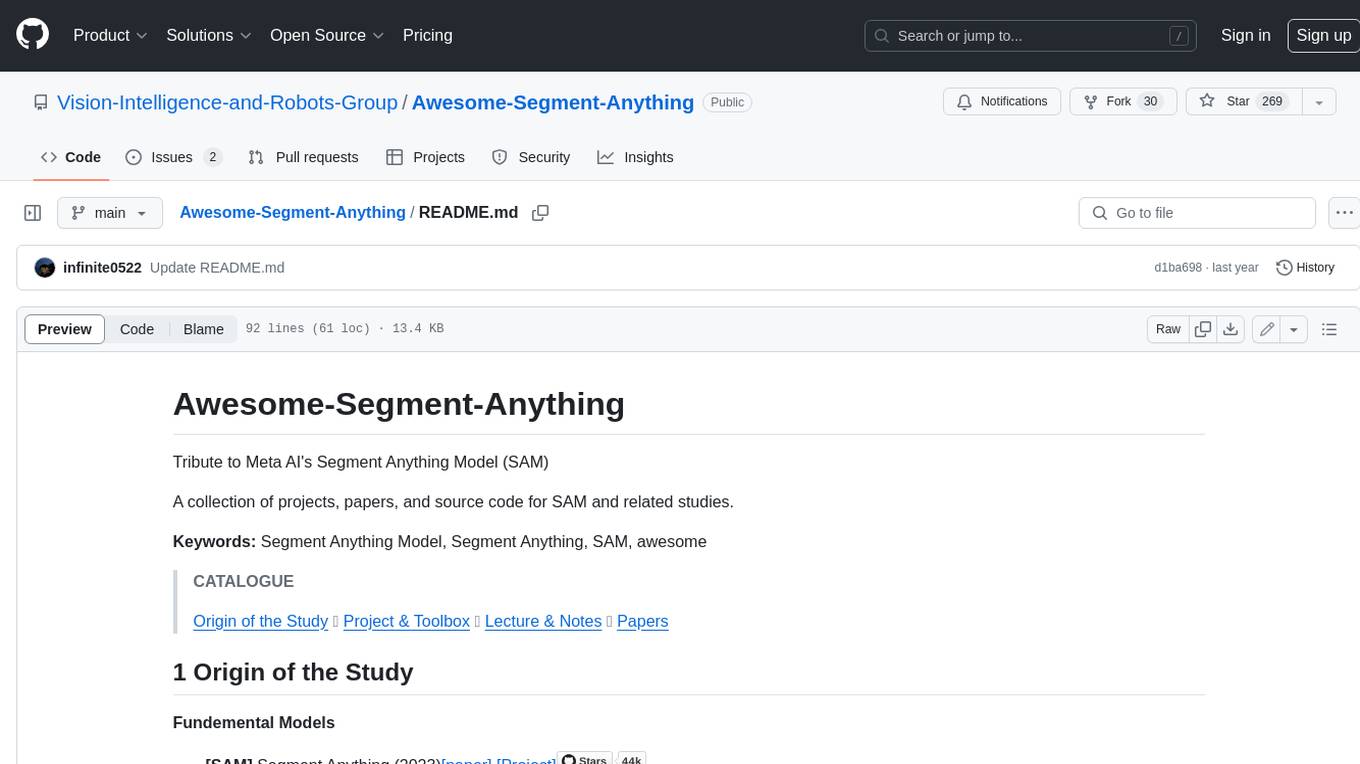Click the Fork count badge 30
The height and width of the screenshot is (764, 1360).
coord(1150,102)
